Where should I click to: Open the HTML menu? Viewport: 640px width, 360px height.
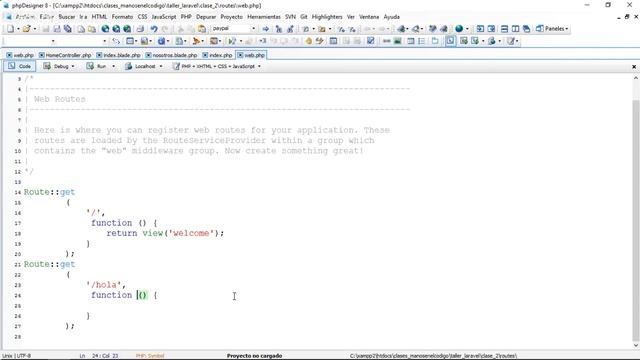click(99, 17)
